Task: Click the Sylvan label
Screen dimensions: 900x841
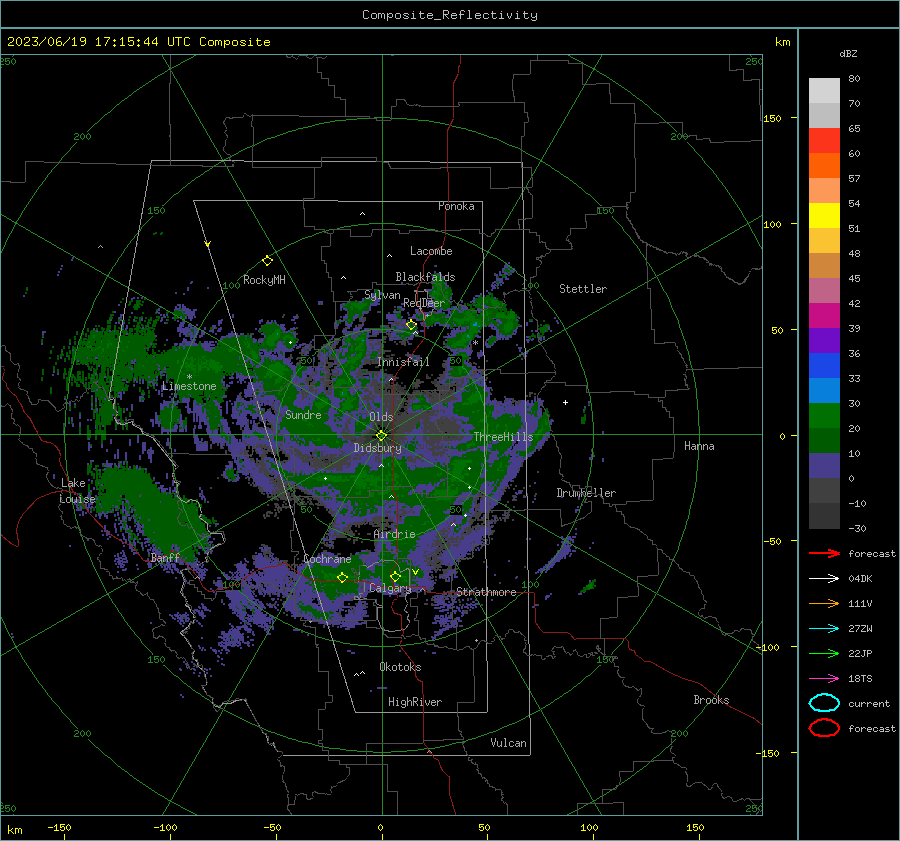Action: 382,295
